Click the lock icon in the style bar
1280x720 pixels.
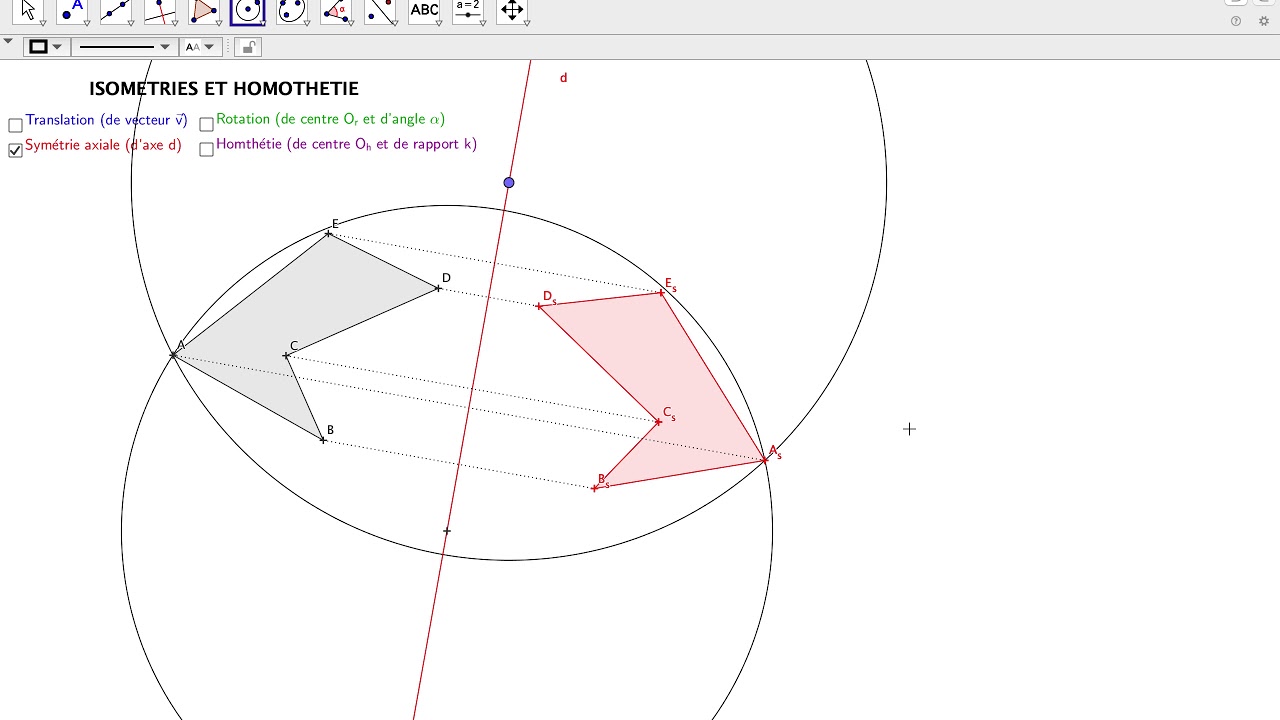coord(247,47)
